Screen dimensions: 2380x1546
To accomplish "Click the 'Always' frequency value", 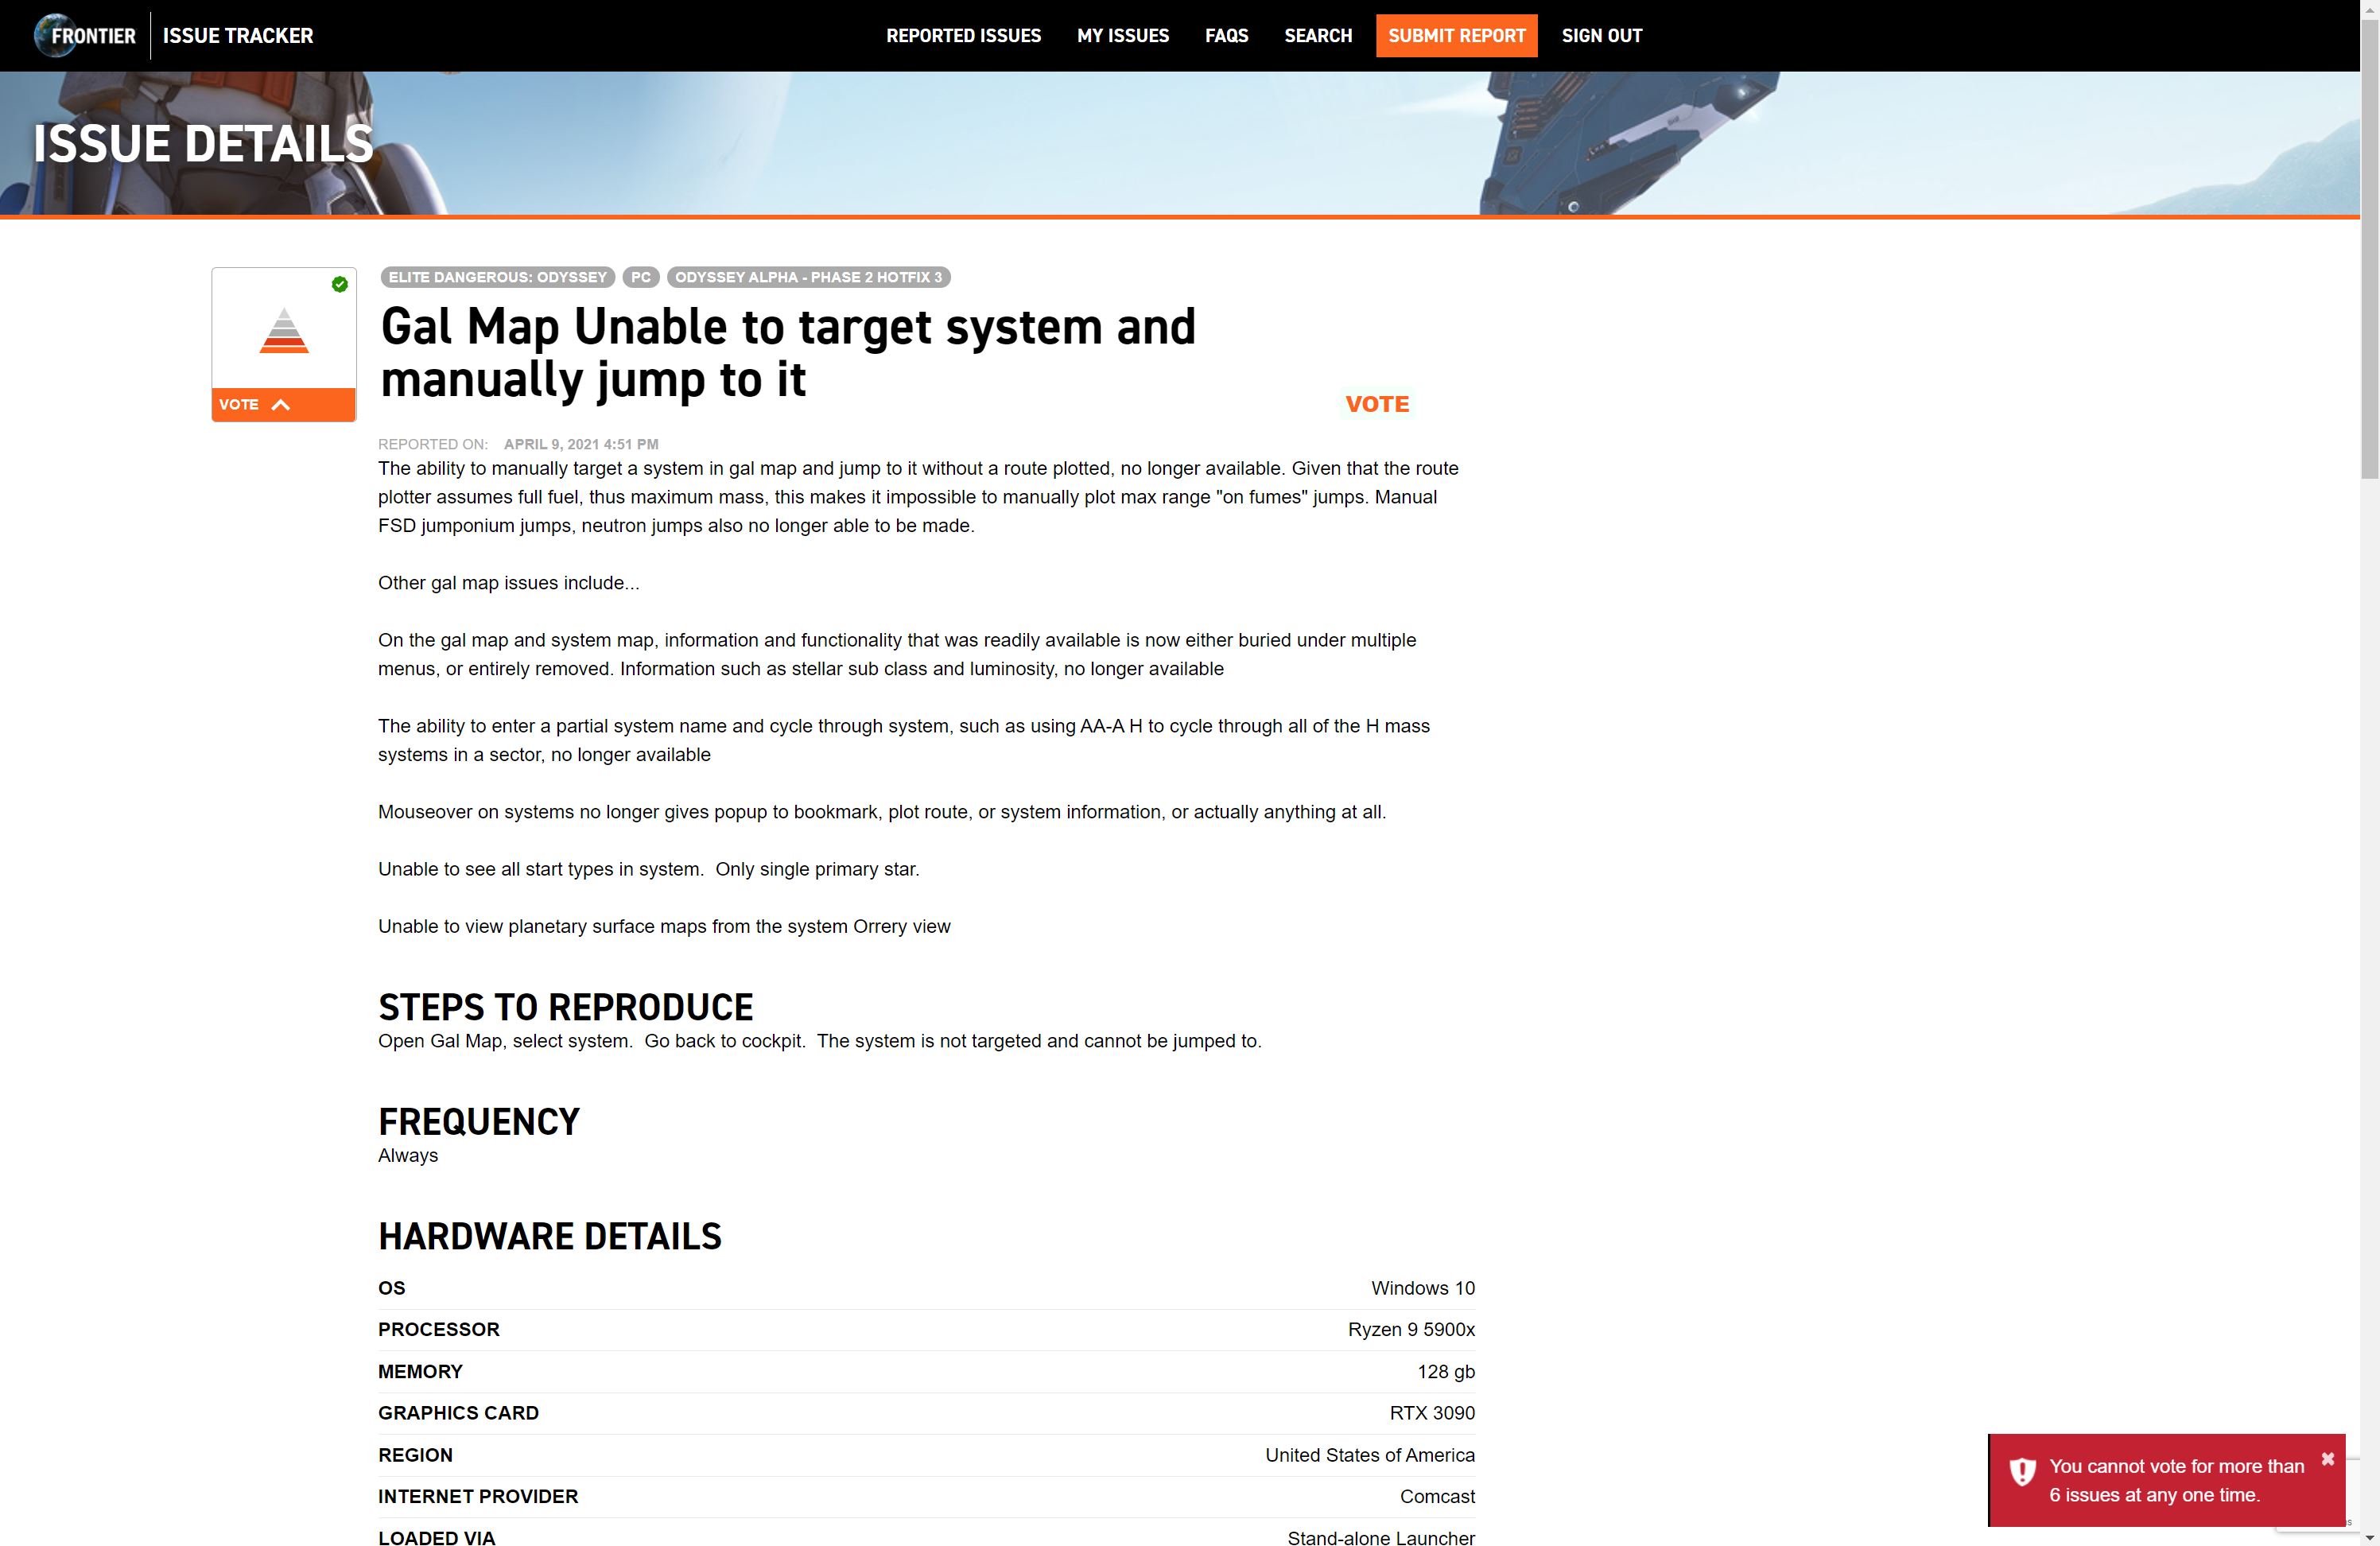I will click(x=407, y=1155).
